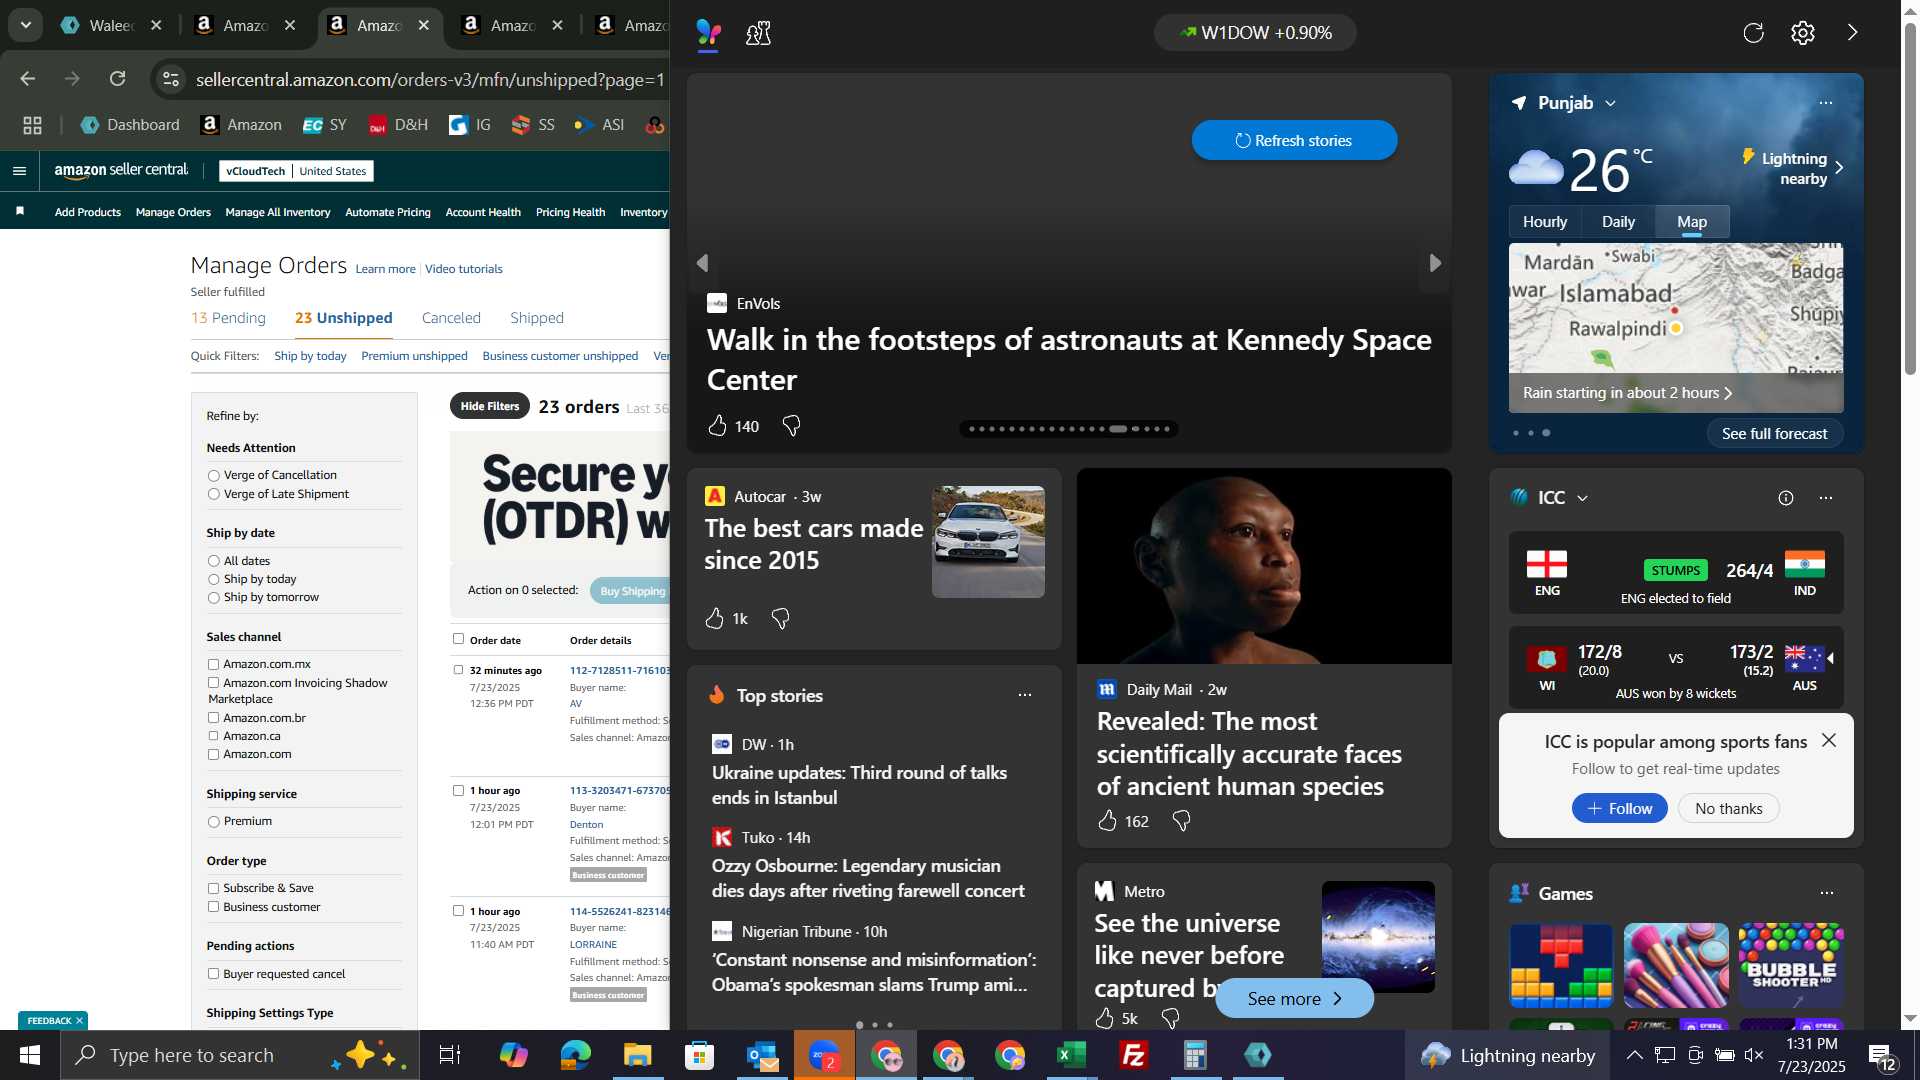
Task: Like the Daily Mail ancient faces article
Action: pos(1108,821)
